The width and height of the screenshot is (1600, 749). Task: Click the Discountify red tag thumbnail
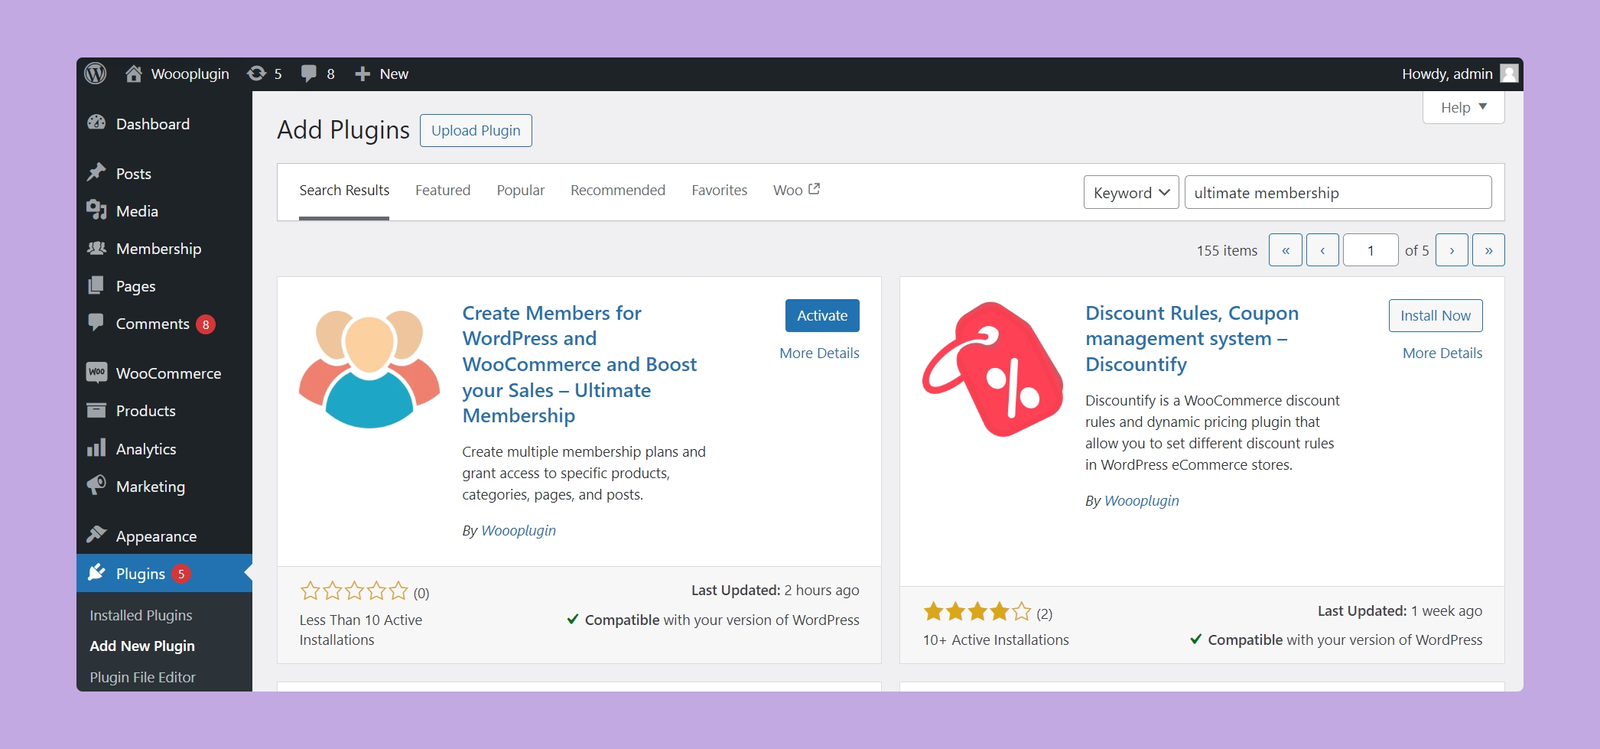[993, 368]
